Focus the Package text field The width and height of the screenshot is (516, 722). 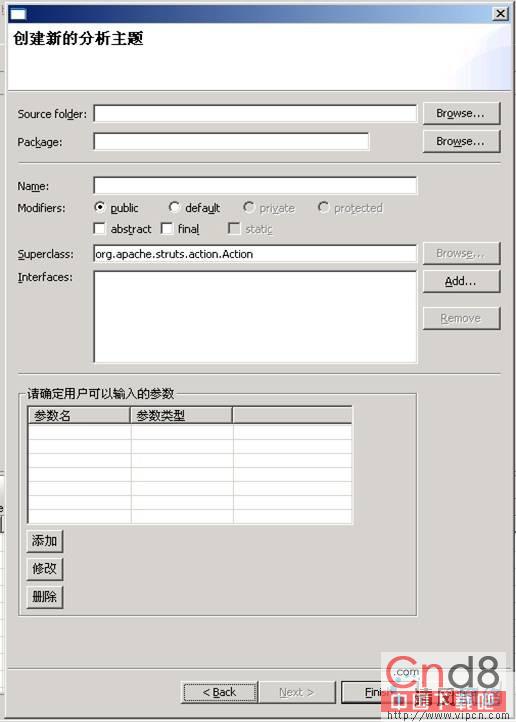tap(231, 141)
